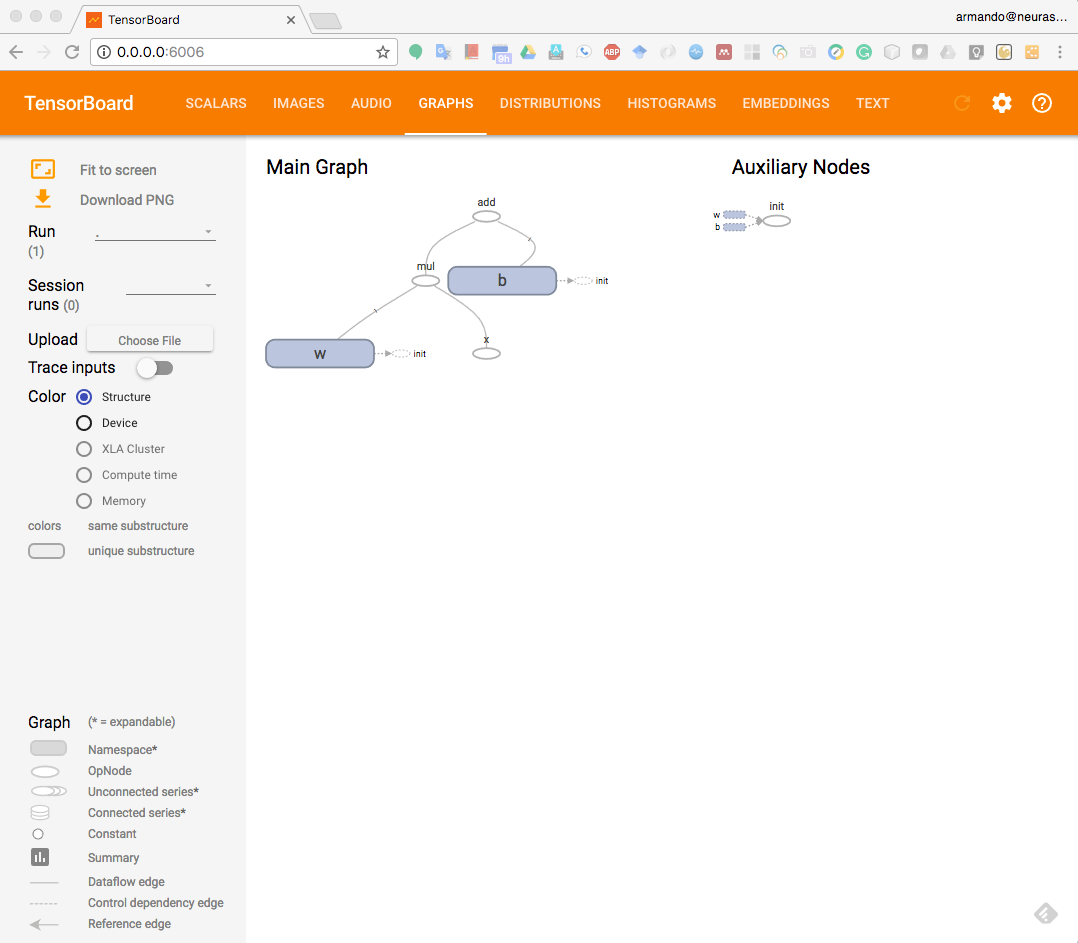Viewport: 1078px width, 943px height.
Task: Open the Run dropdown
Action: (x=155, y=232)
